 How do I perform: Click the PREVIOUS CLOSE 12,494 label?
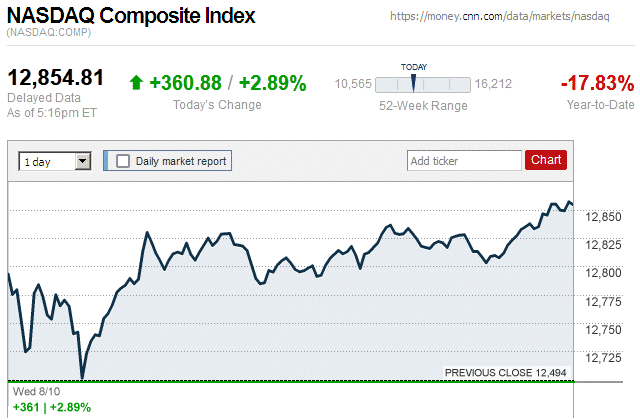pyautogui.click(x=505, y=373)
